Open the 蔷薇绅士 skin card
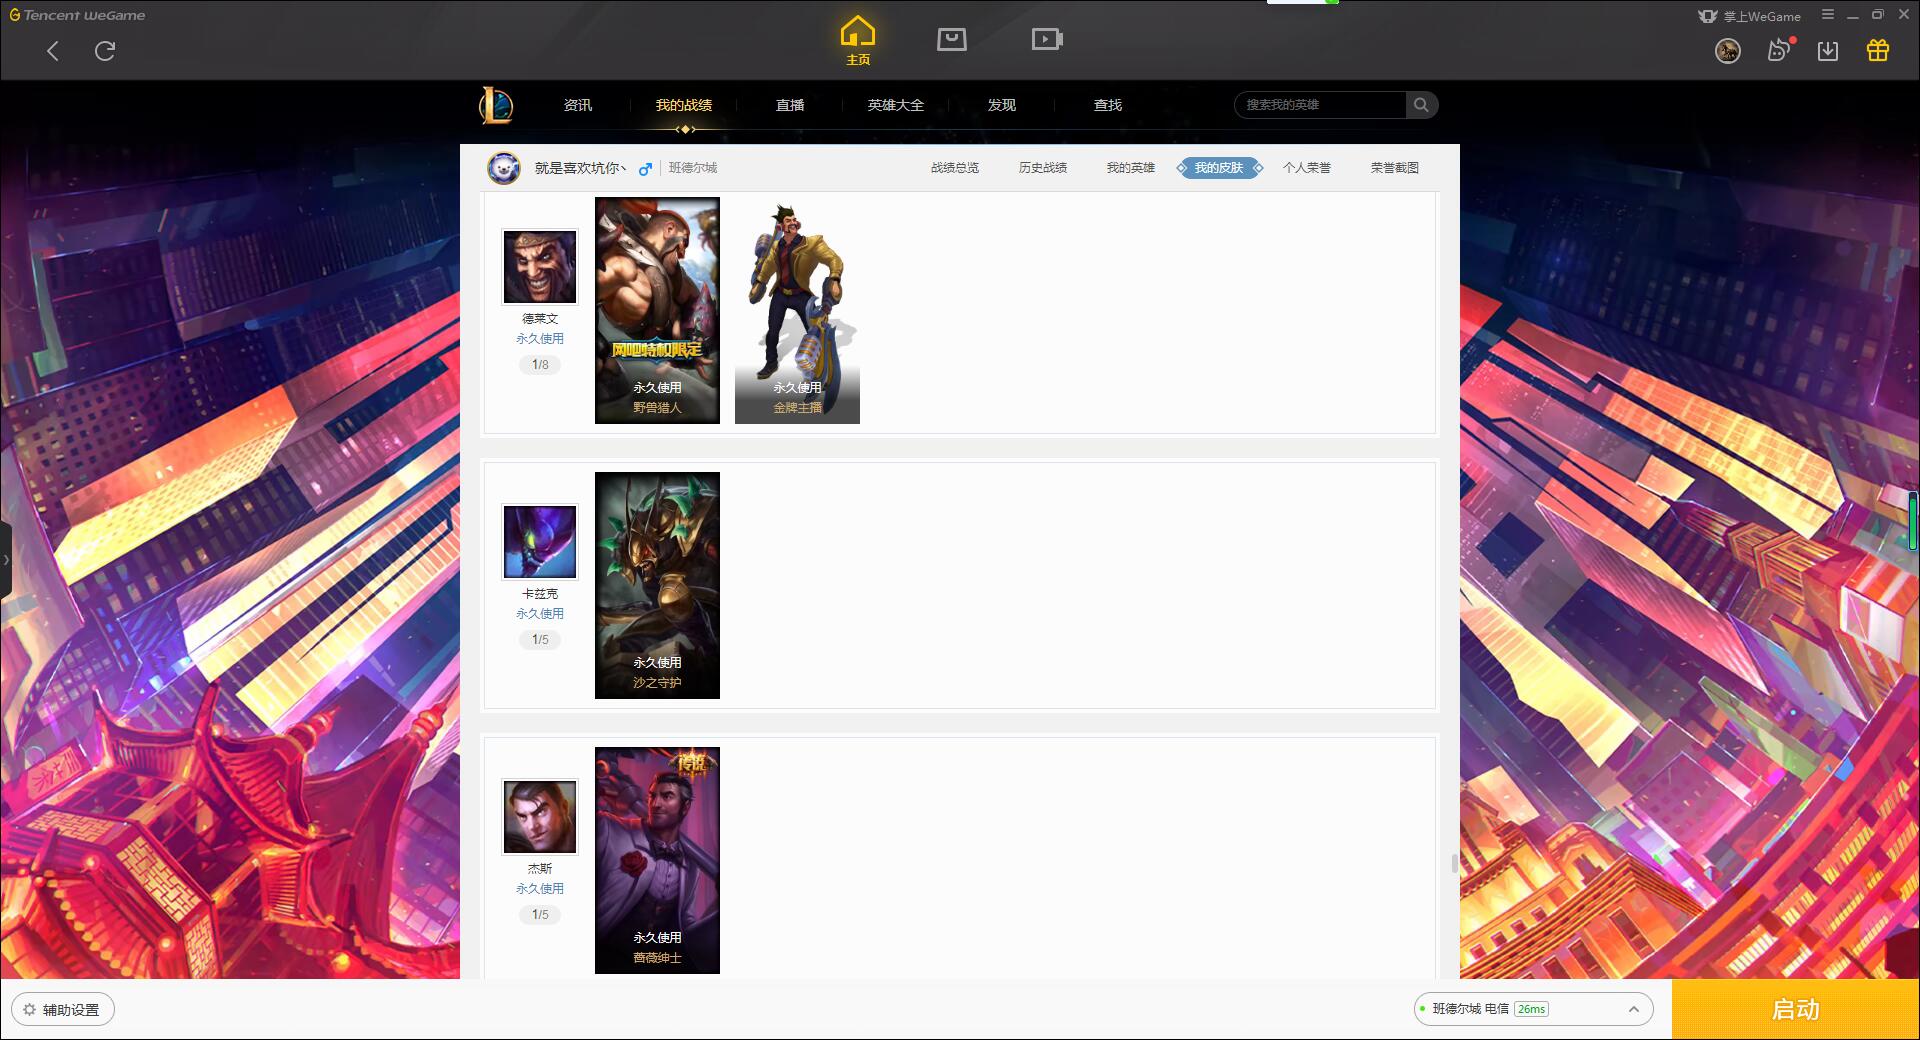The height and width of the screenshot is (1040, 1920). [657, 860]
